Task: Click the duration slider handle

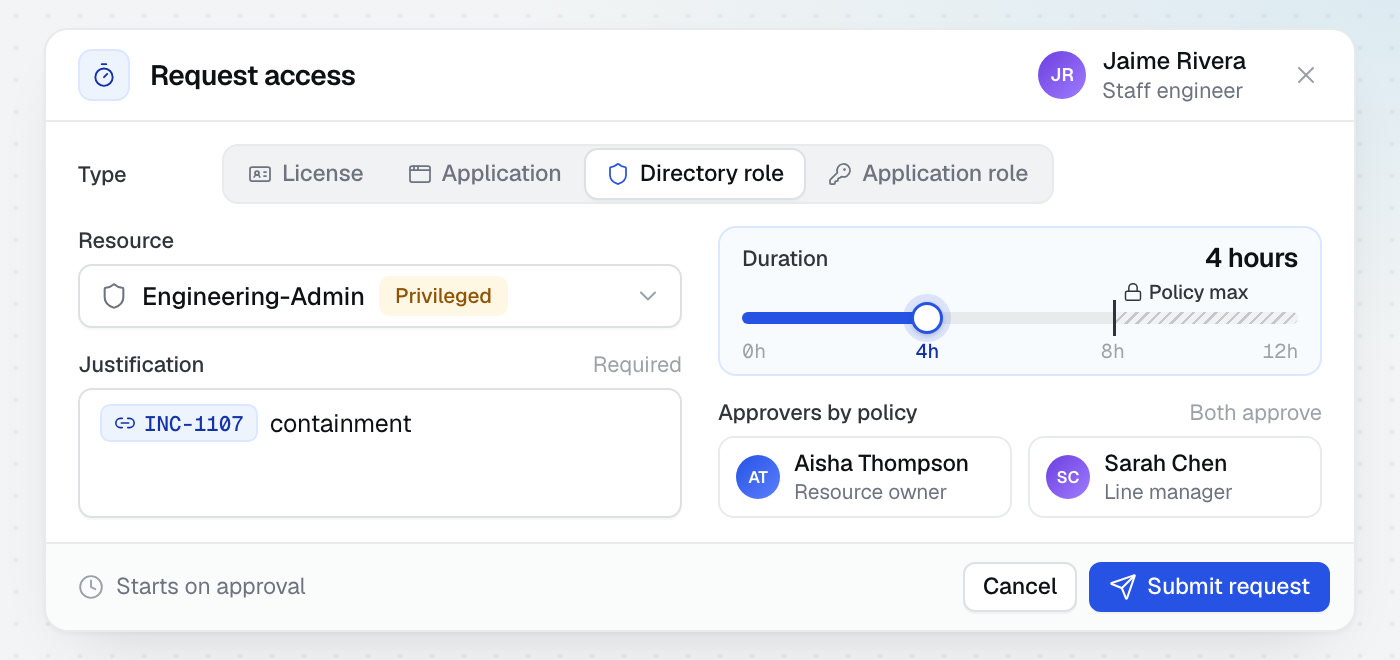Action: (x=927, y=318)
